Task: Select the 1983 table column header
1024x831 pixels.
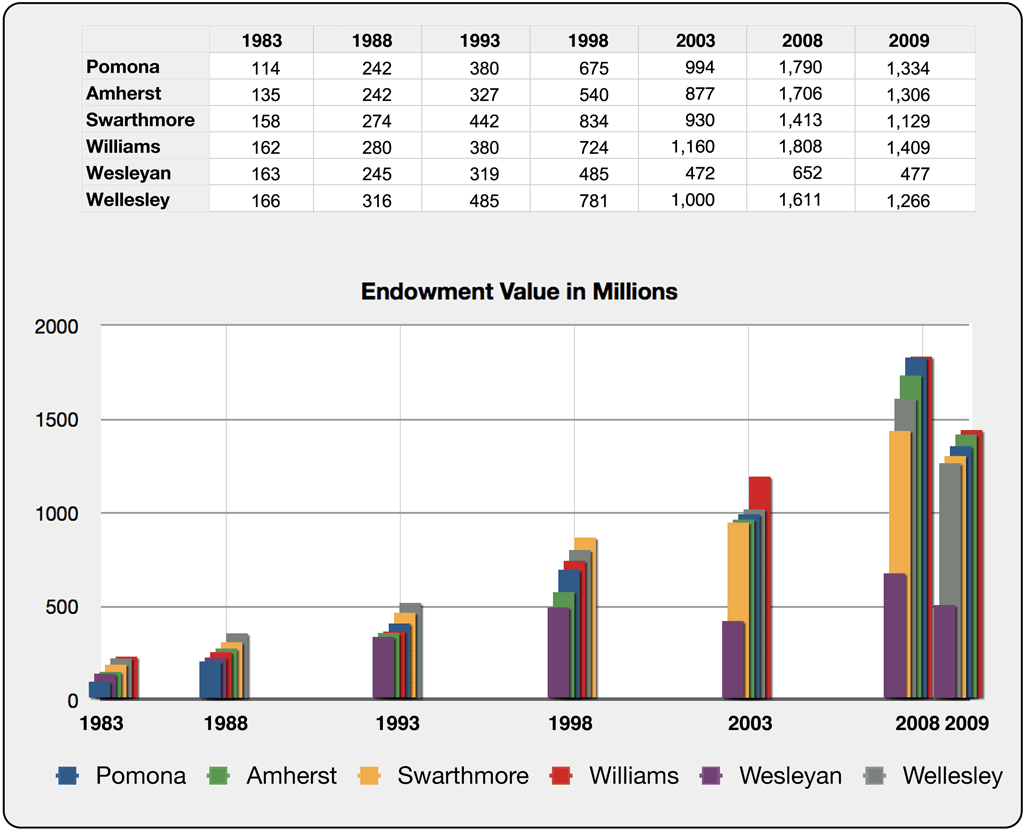Action: [x=261, y=40]
